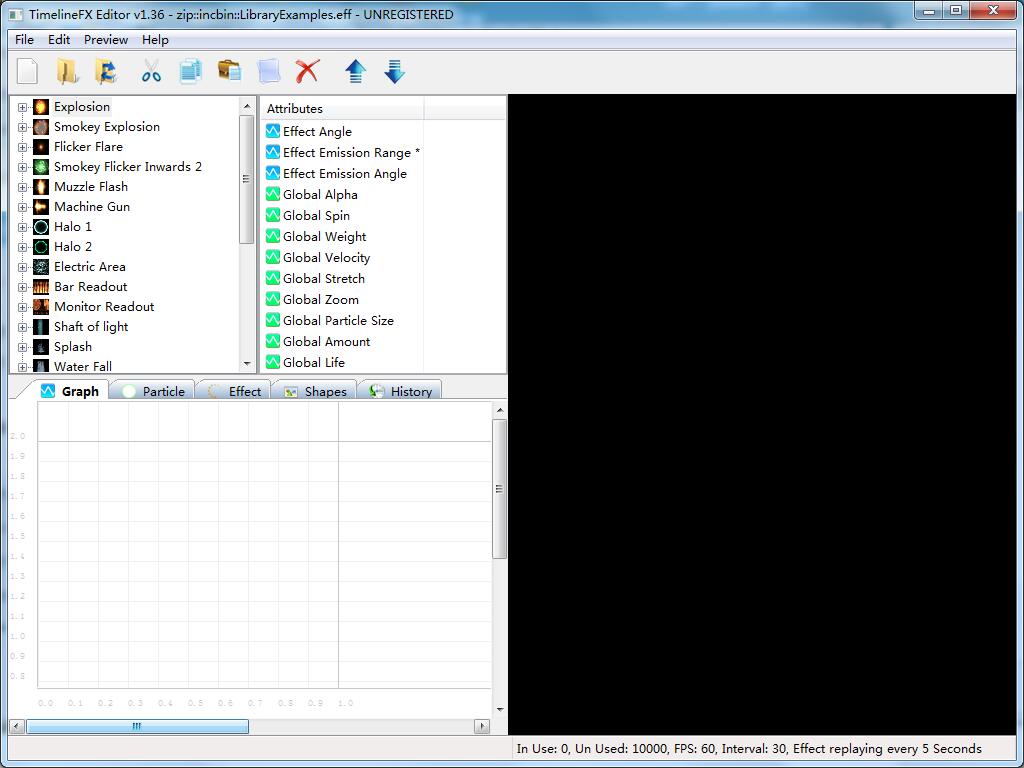Image resolution: width=1024 pixels, height=768 pixels.
Task: Click the graph scroll-left arrow
Action: coord(18,726)
